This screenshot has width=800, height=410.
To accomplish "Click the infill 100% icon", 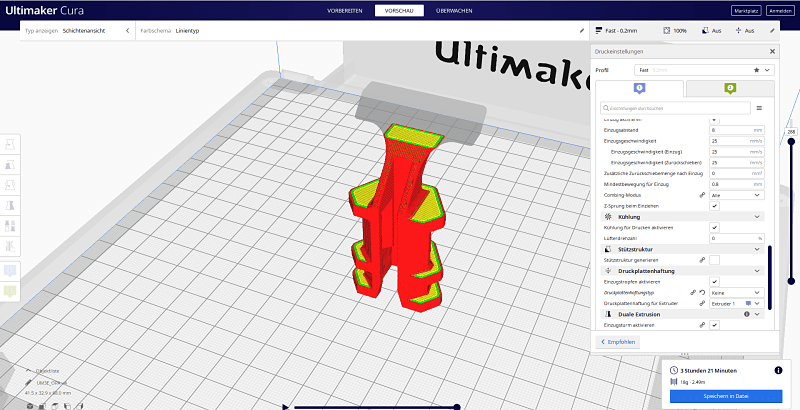I will pos(666,31).
